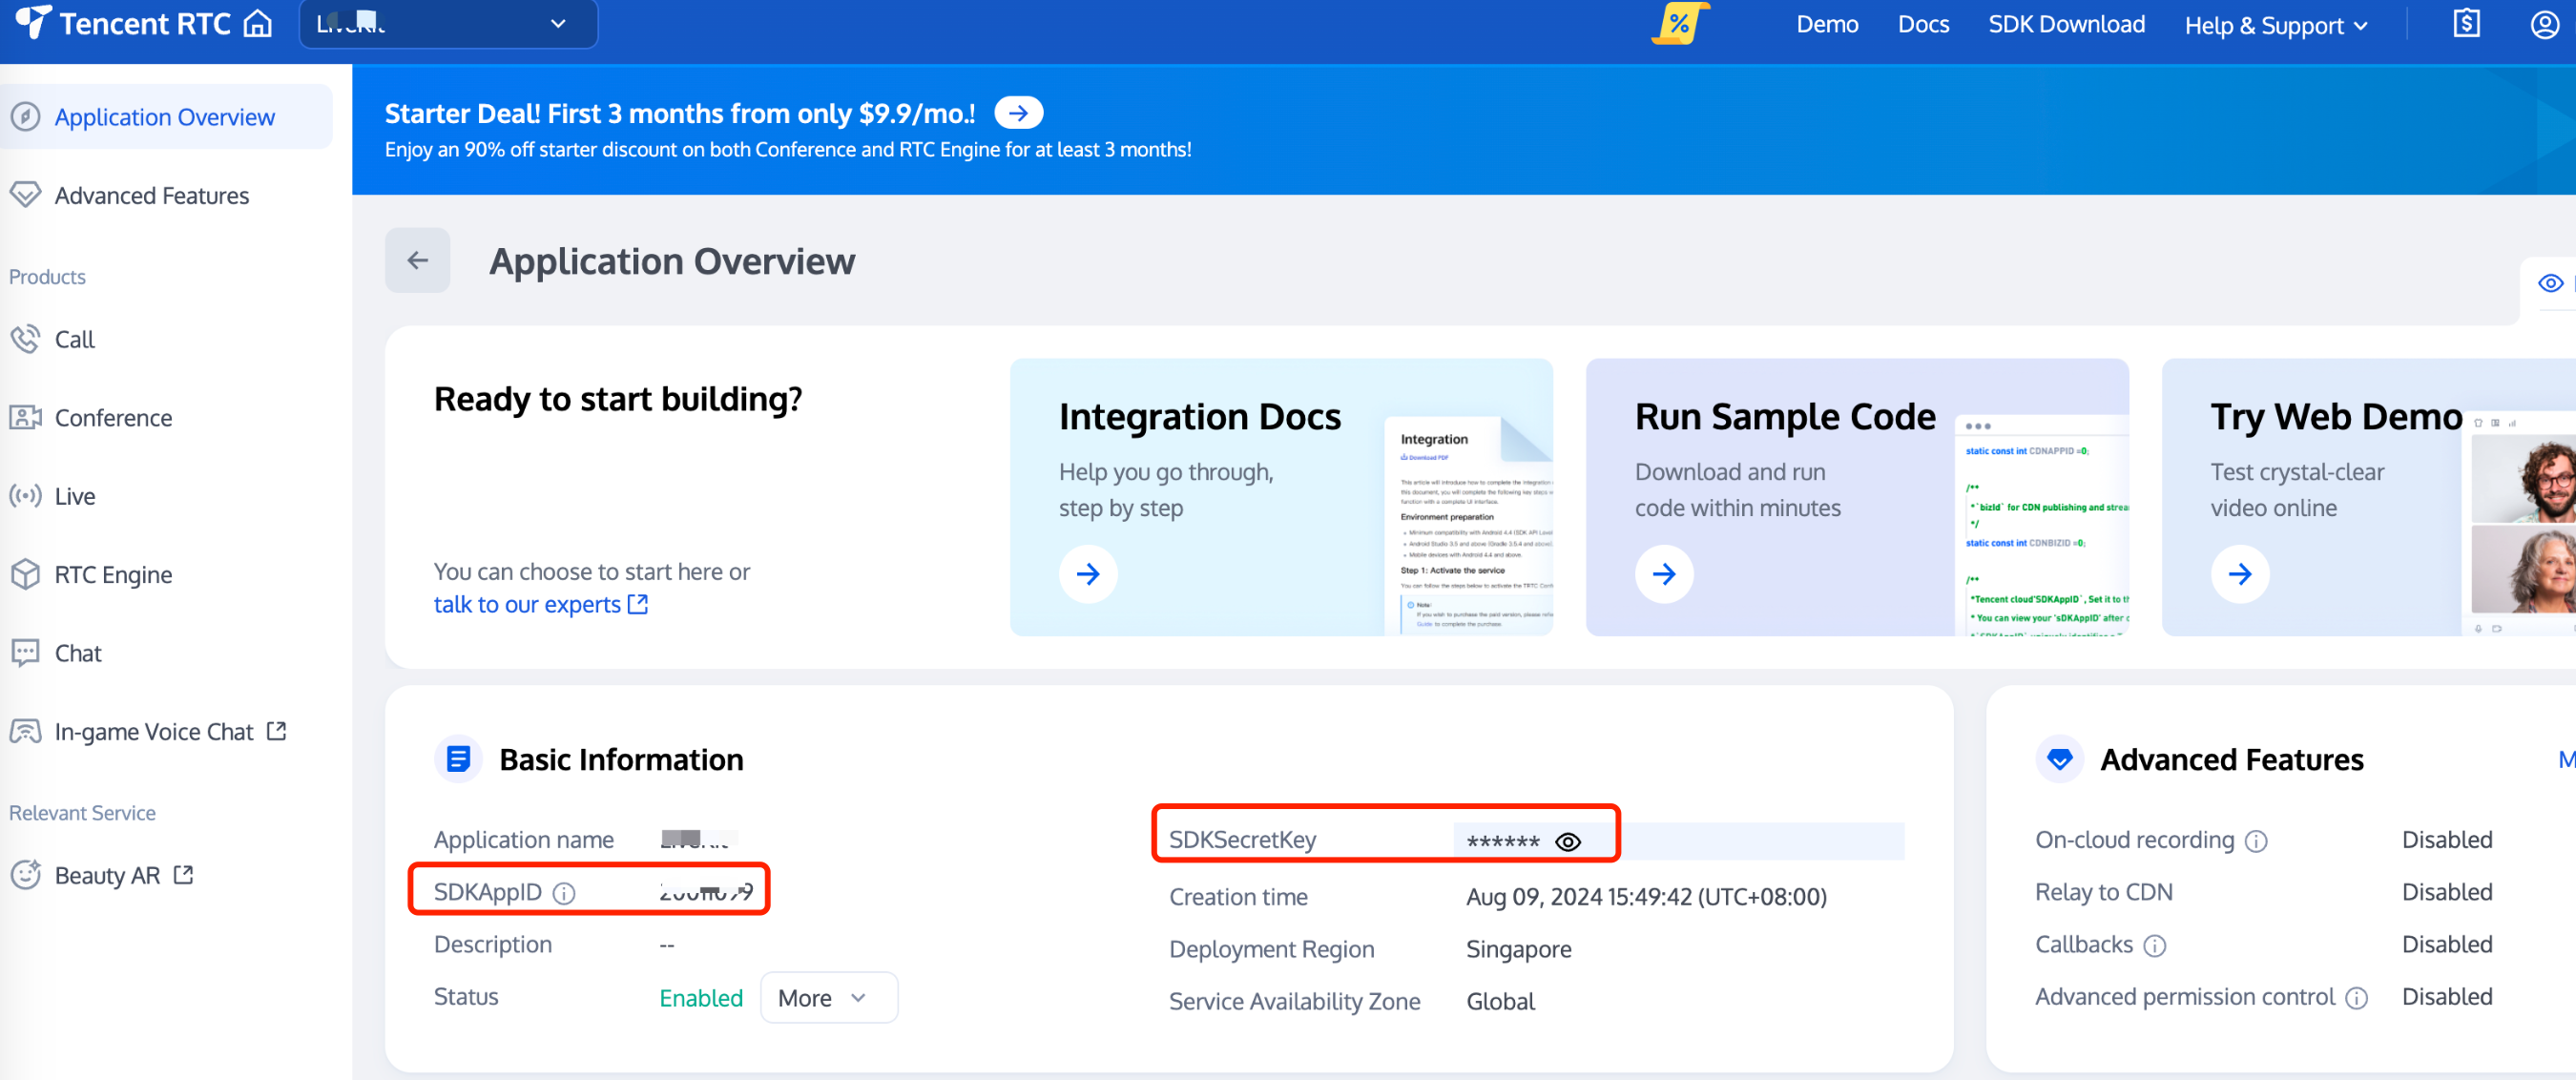
Task: Open the billing icon in top bar
Action: [x=2466, y=24]
